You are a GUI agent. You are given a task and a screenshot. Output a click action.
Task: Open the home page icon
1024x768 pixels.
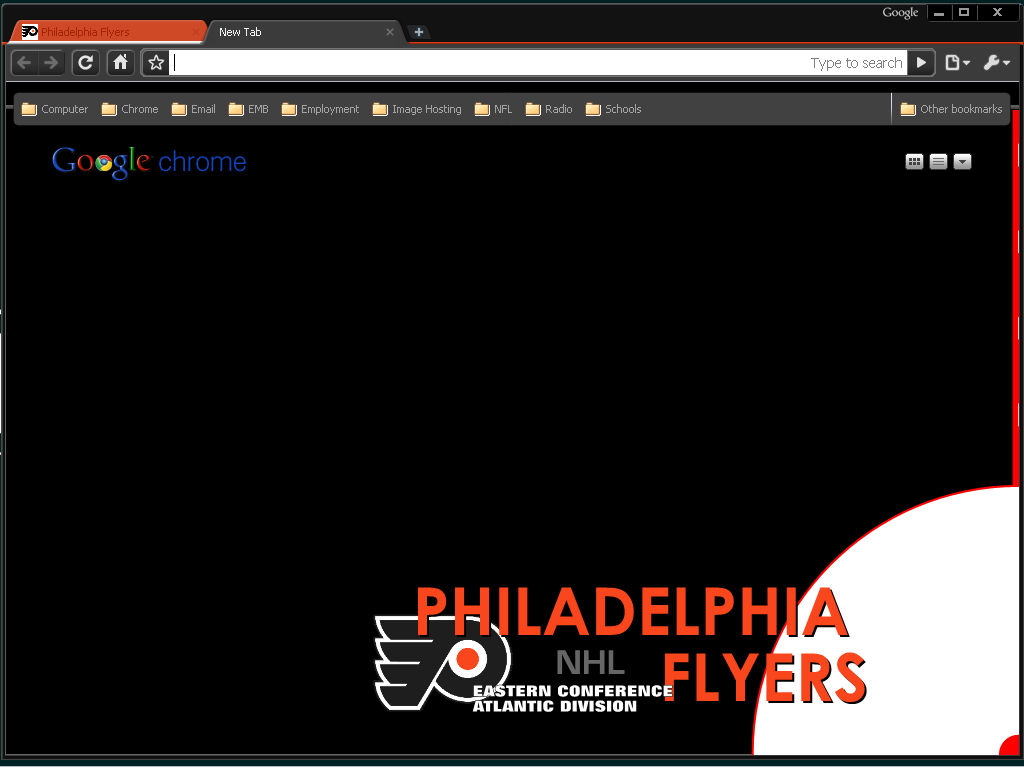(119, 62)
